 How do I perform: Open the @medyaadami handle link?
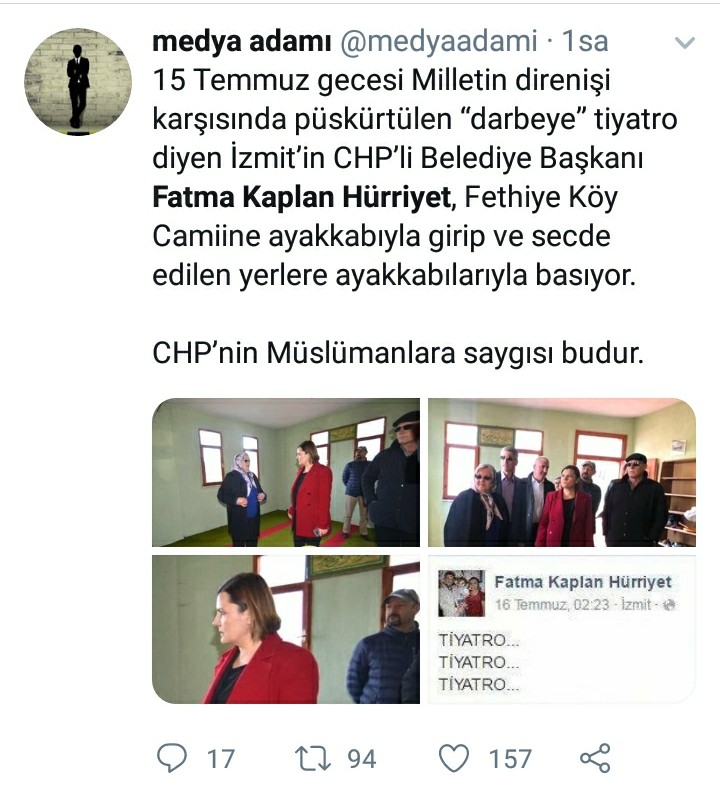click(438, 41)
